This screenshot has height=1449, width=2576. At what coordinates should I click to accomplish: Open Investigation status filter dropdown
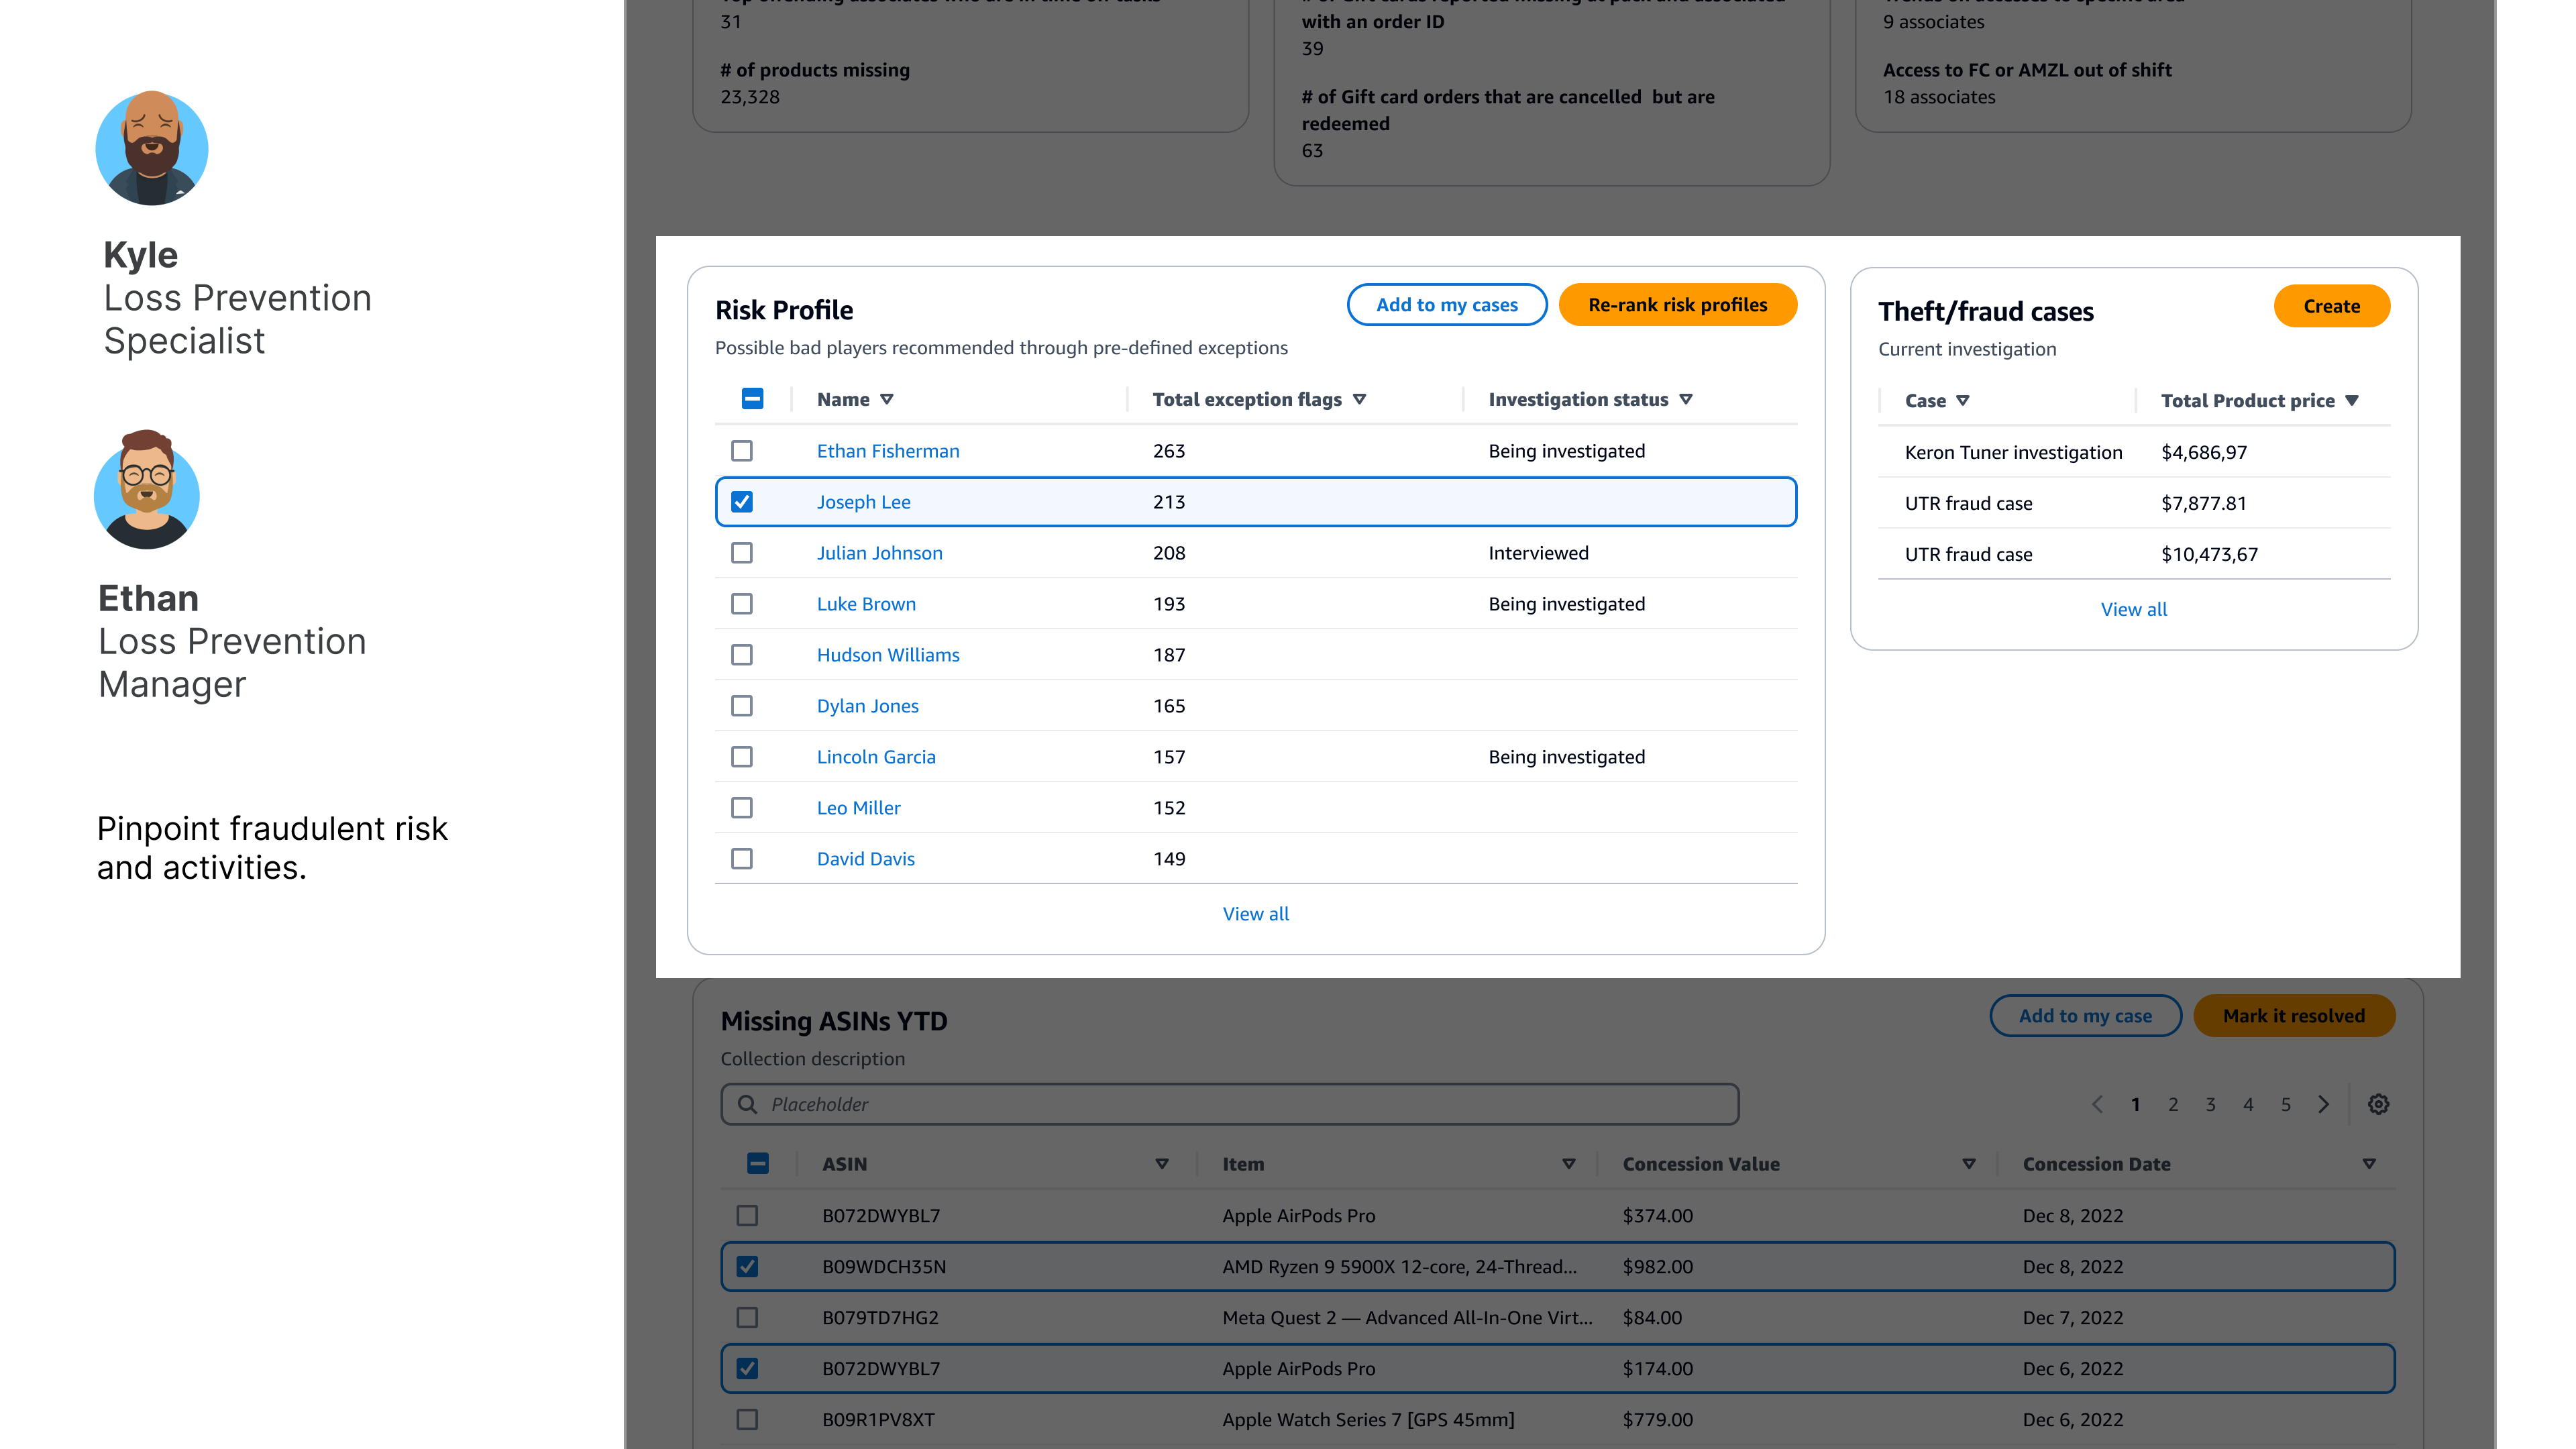tap(1686, 399)
